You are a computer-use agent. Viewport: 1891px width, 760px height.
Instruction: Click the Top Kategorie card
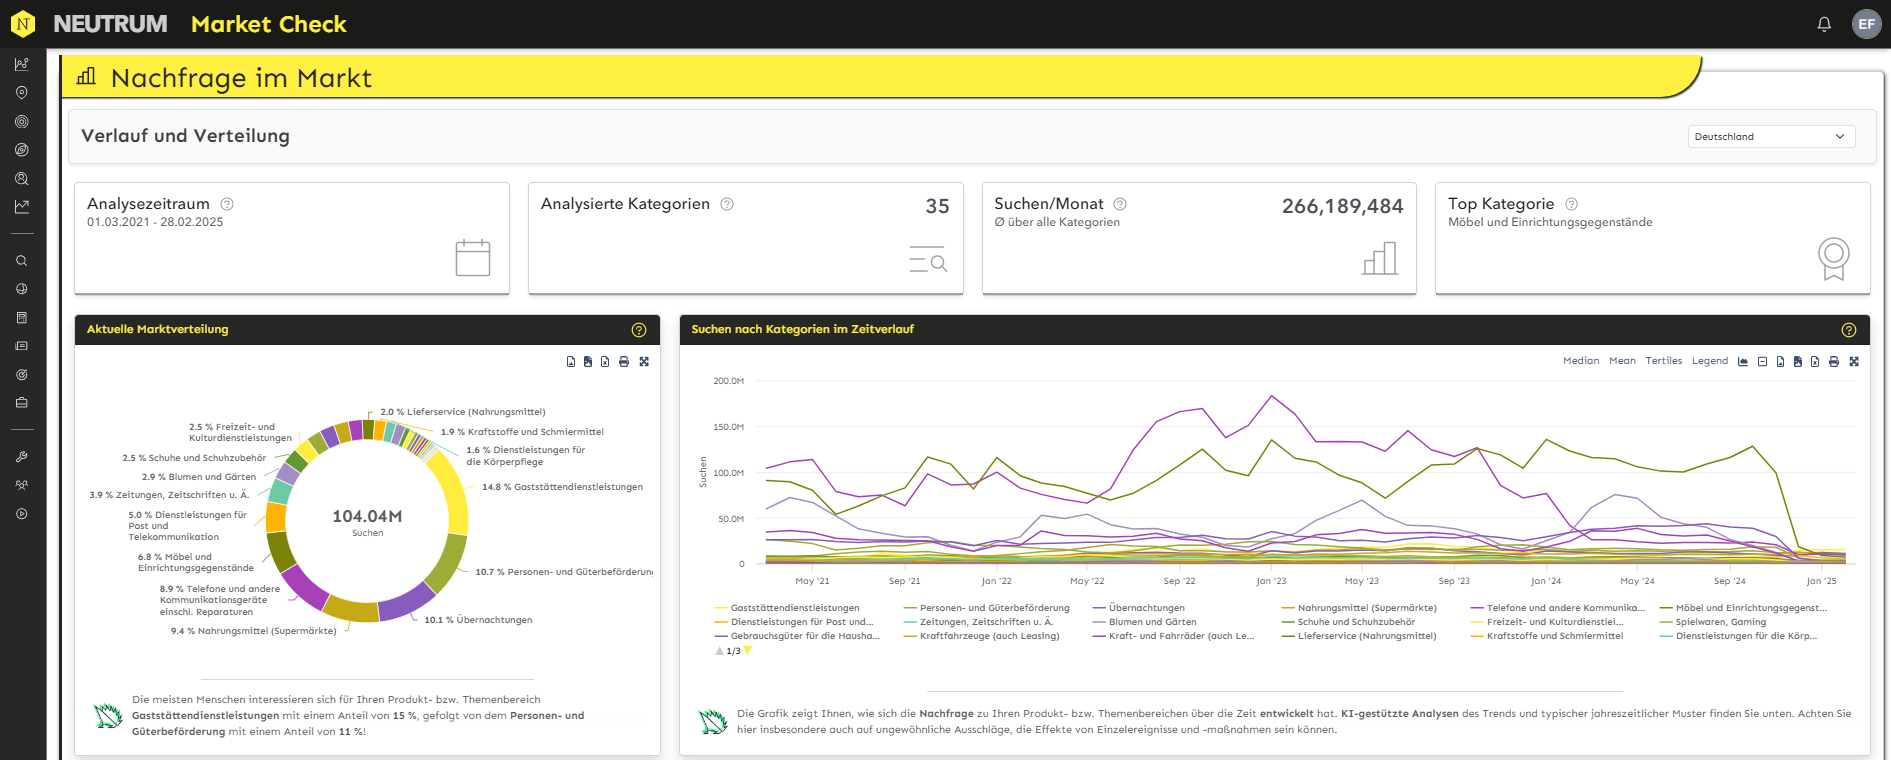1651,238
